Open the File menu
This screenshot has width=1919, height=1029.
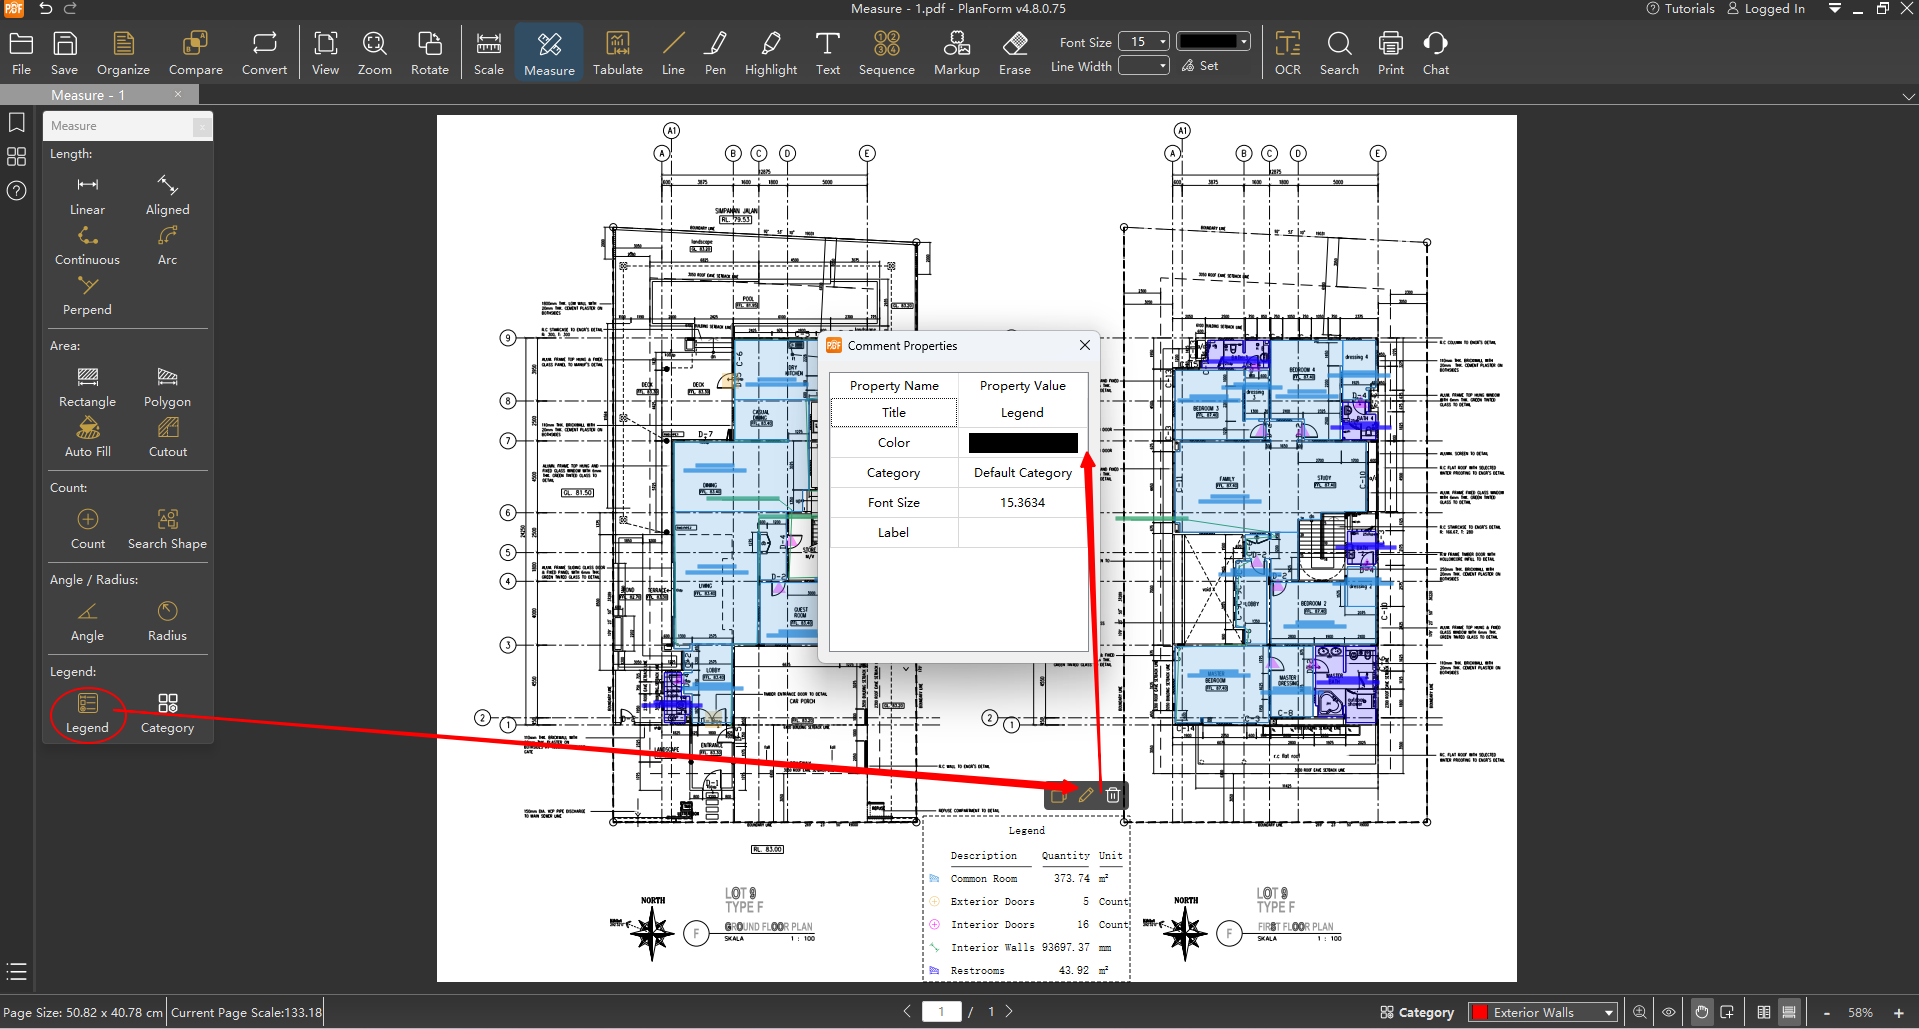click(21, 53)
